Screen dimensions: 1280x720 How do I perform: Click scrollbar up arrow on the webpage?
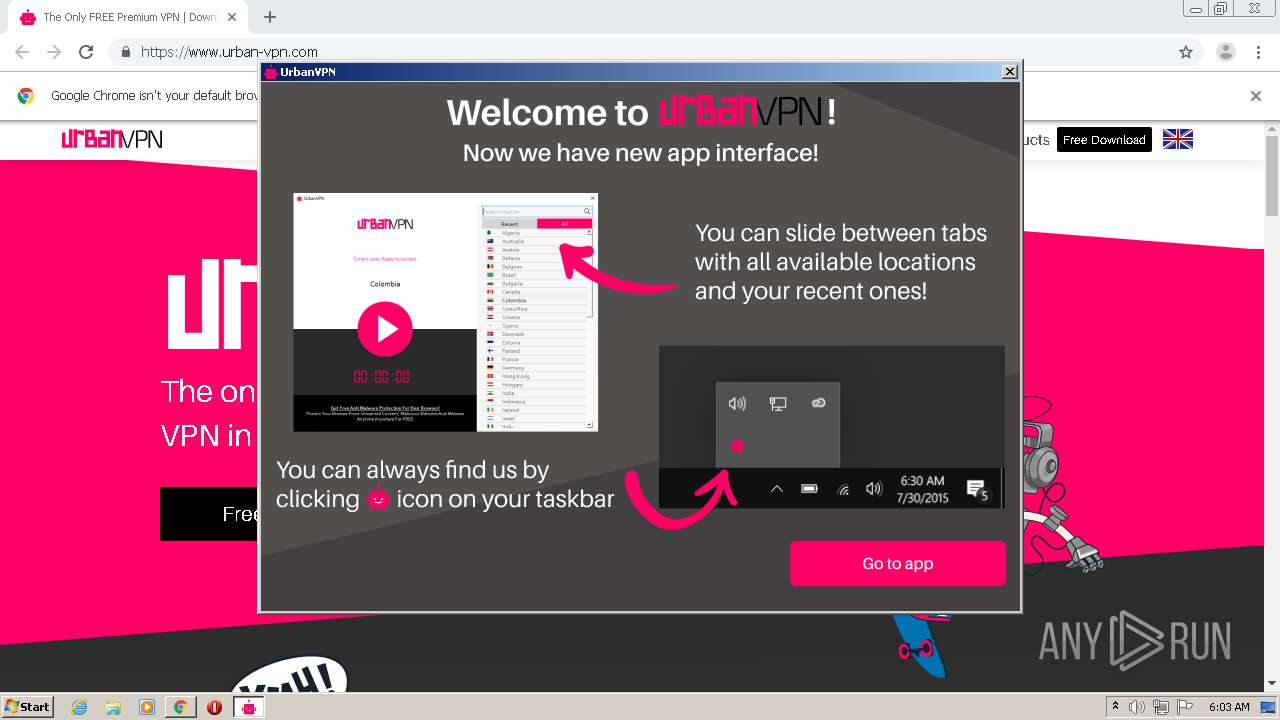[1272, 131]
